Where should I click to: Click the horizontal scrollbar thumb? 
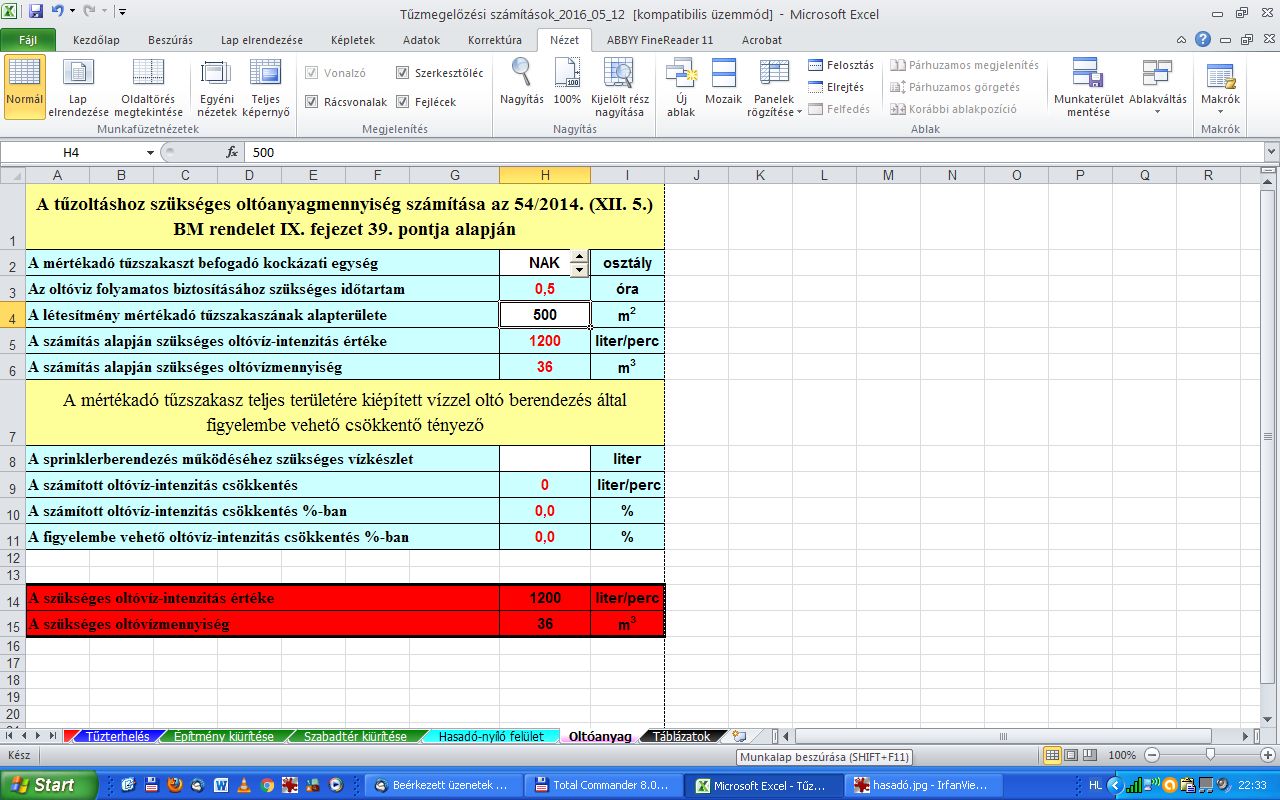(1005, 736)
